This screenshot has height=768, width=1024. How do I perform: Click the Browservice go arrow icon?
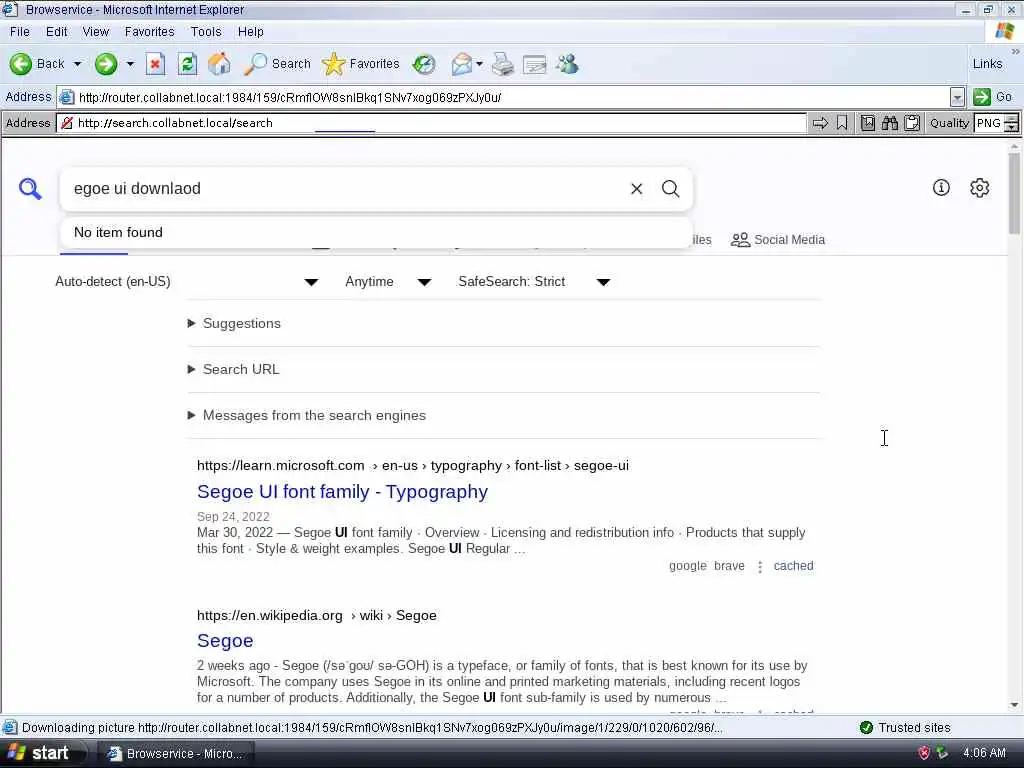[x=820, y=123]
